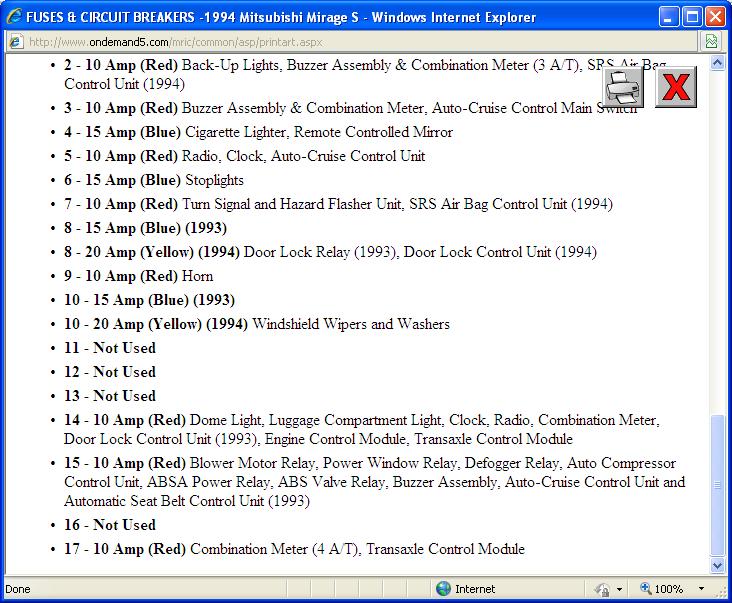Click the "3 - 10 Amp (Red)" fuse entry
The image size is (732, 603).
(350, 108)
